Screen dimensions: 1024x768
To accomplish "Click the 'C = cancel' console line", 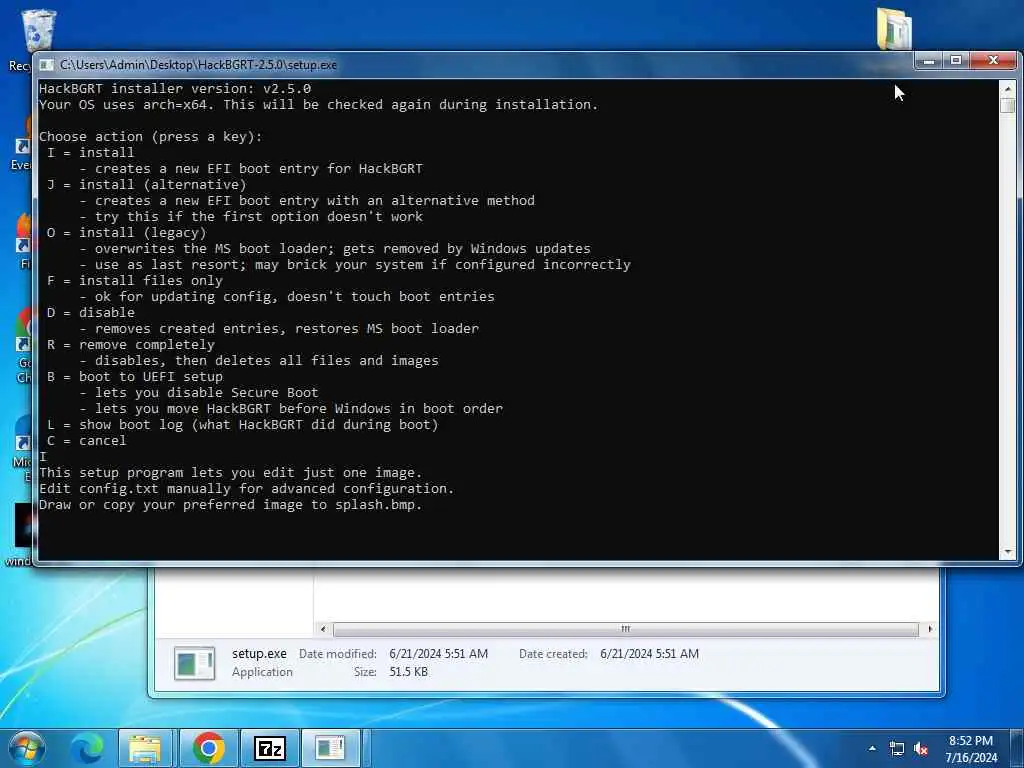I will point(86,440).
